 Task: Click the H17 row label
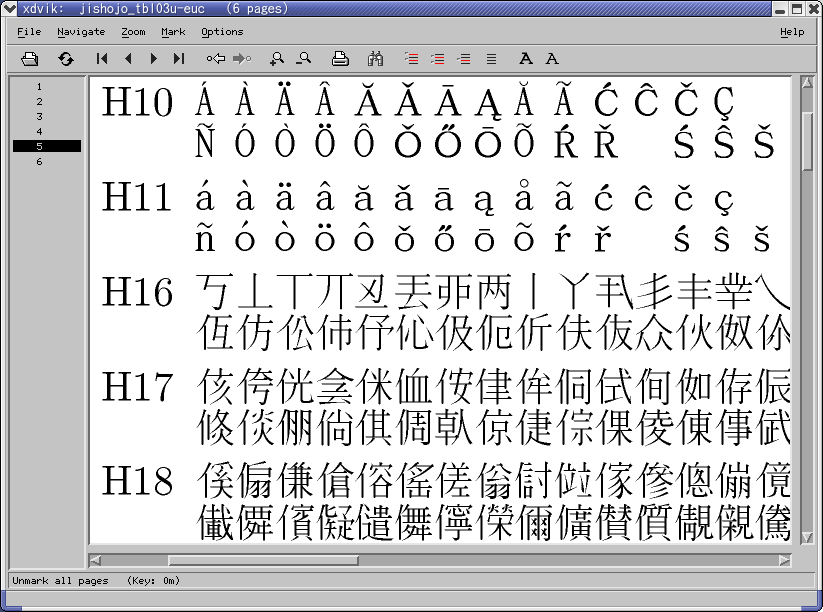click(x=137, y=387)
